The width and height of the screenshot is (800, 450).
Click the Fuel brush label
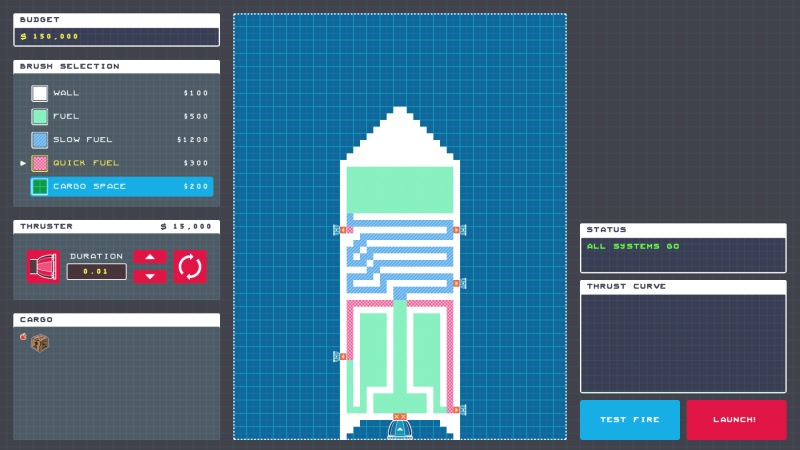tap(66, 116)
